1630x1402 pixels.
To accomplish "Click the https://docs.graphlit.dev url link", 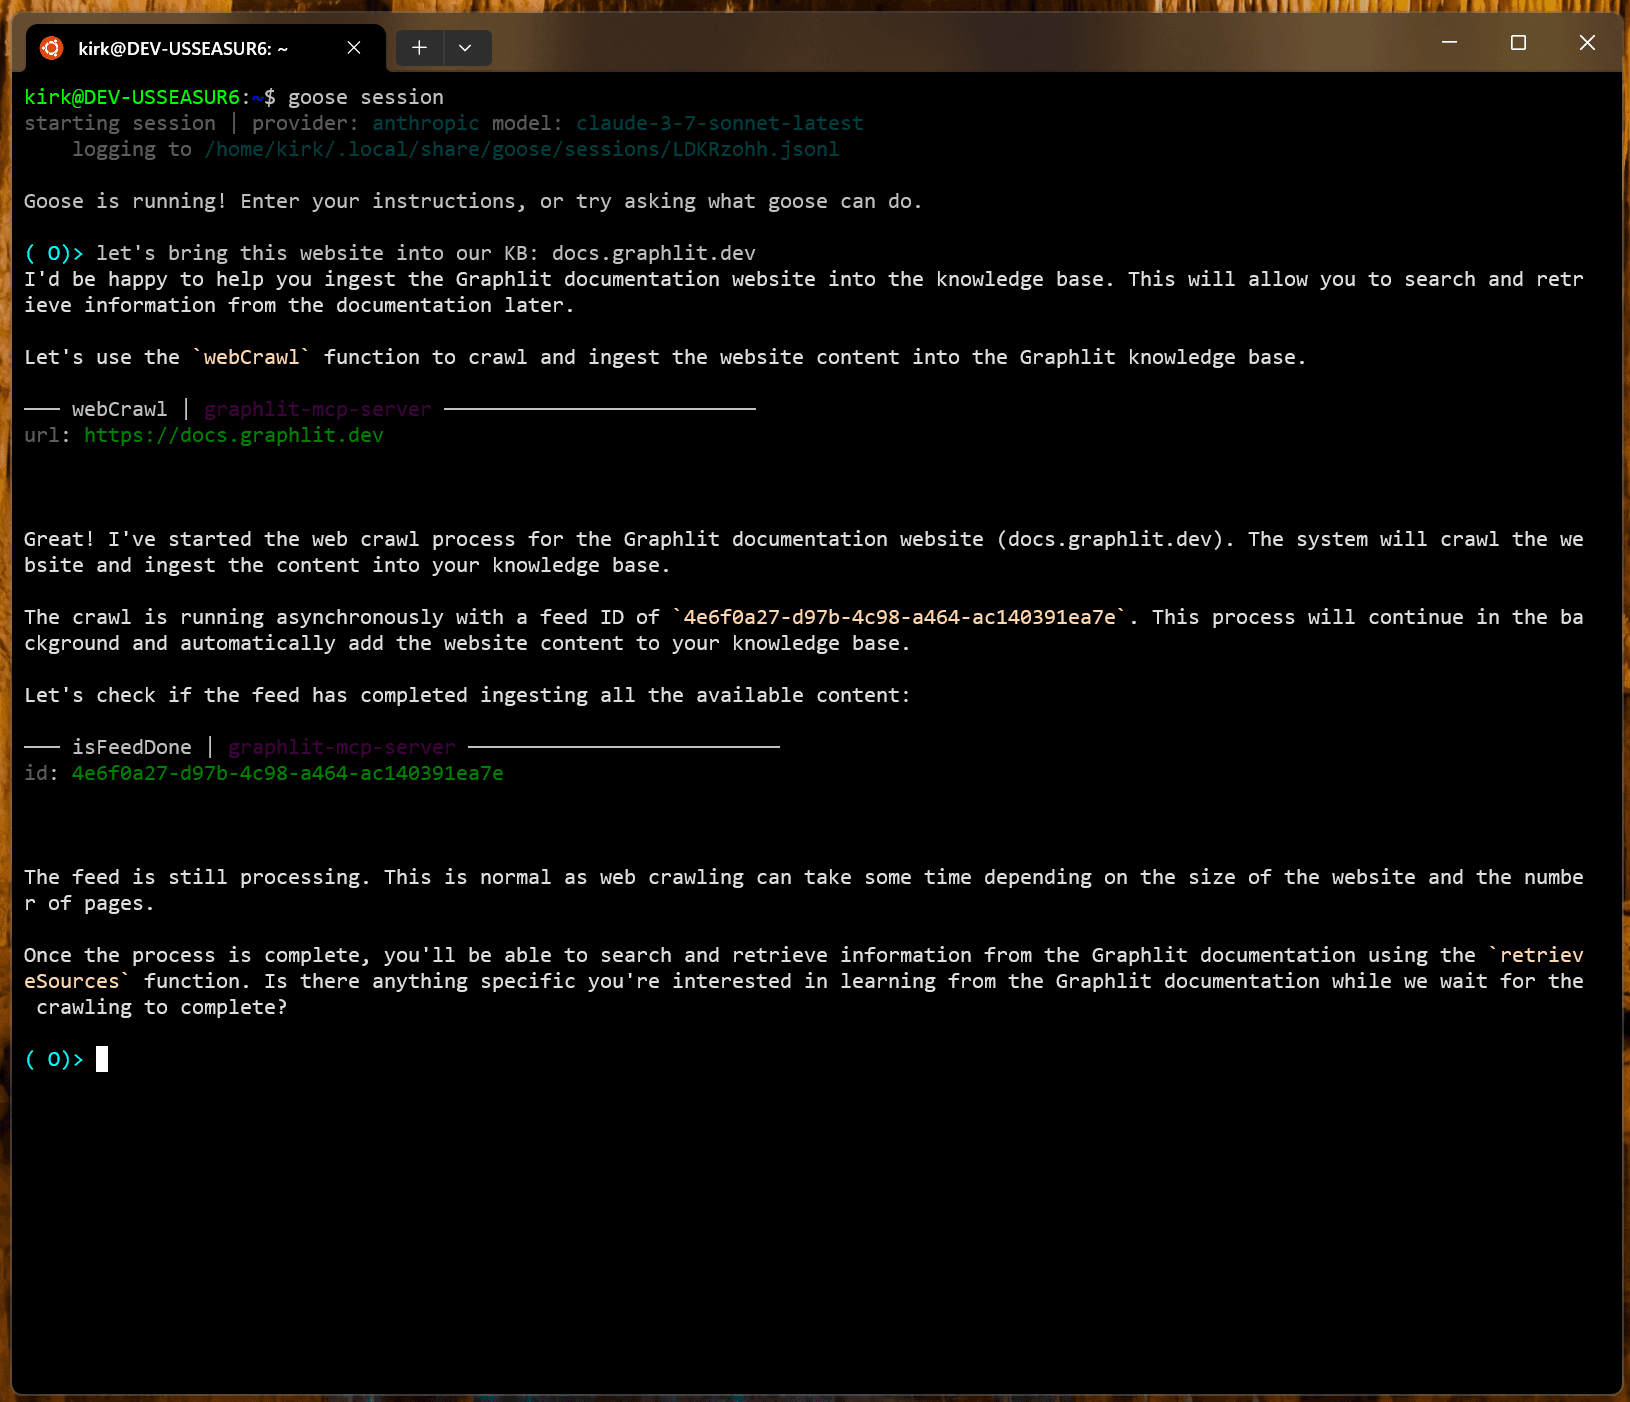I will click(x=233, y=435).
